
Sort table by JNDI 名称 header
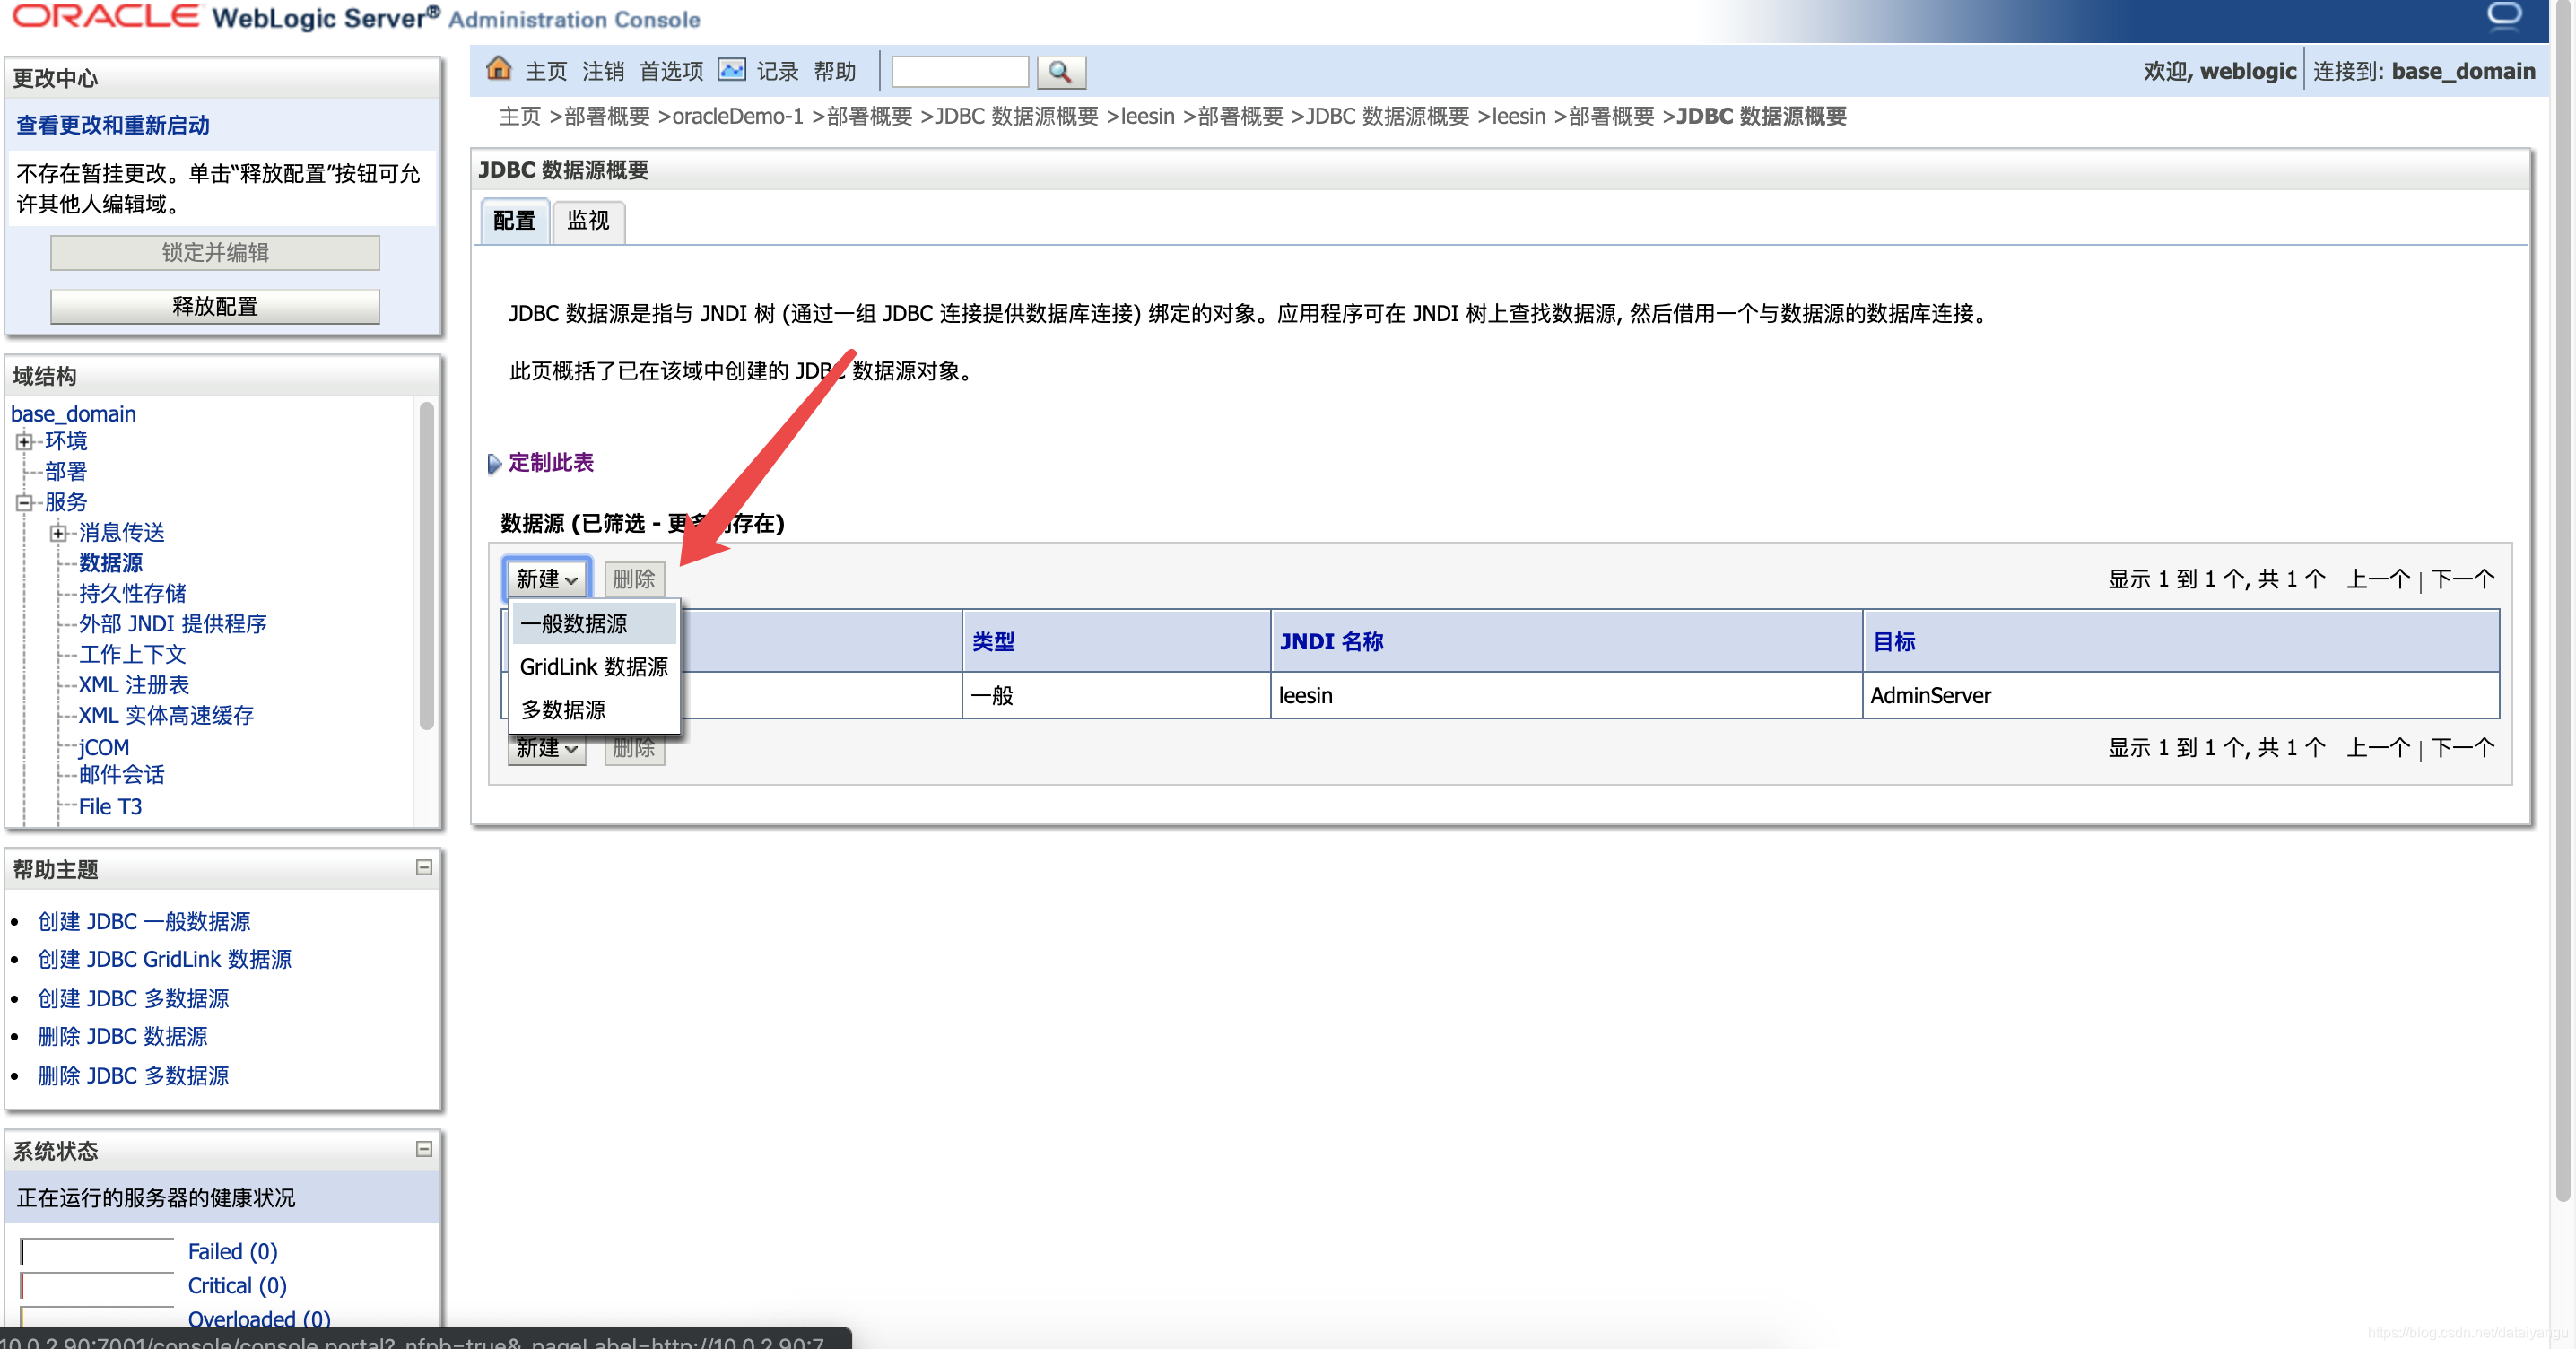click(1331, 642)
